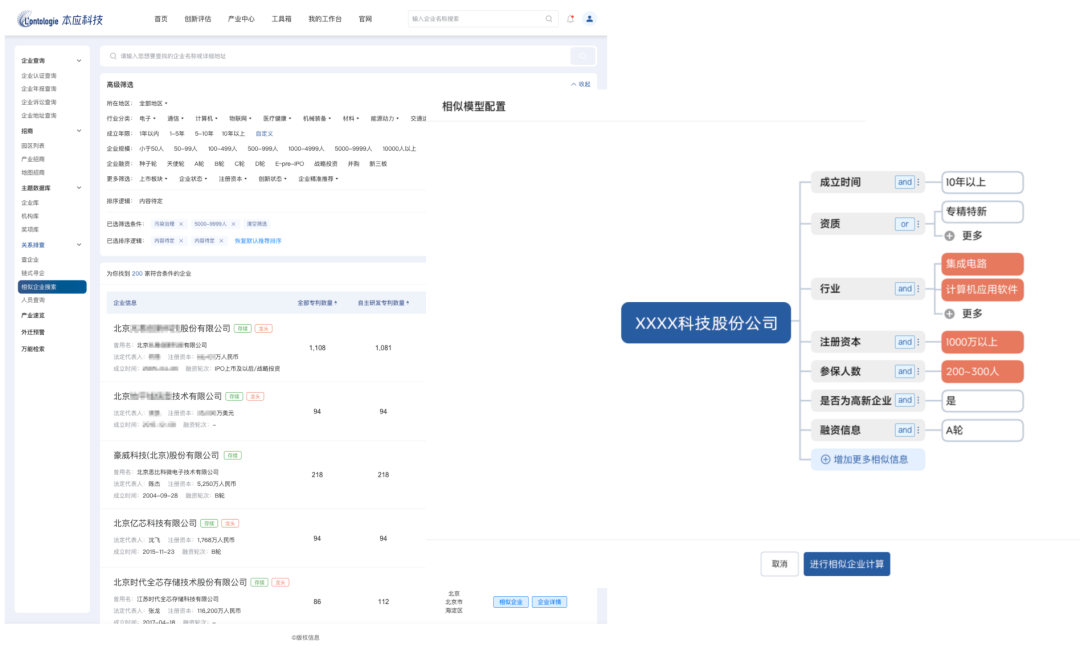The image size is (1080, 649).
Task: Collapse advanced filters with 收起
Action: 580,85
